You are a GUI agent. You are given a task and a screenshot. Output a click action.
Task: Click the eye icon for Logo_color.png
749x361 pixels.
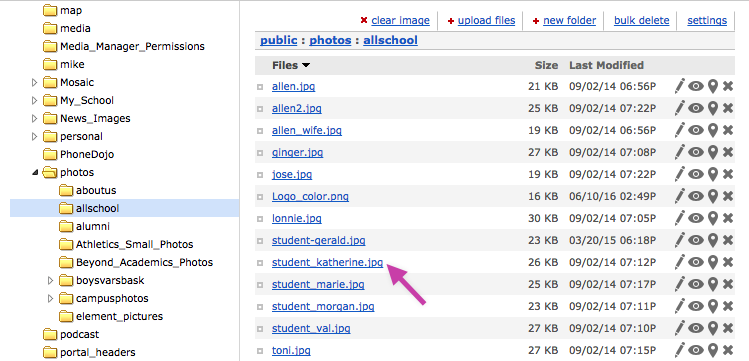pos(696,196)
